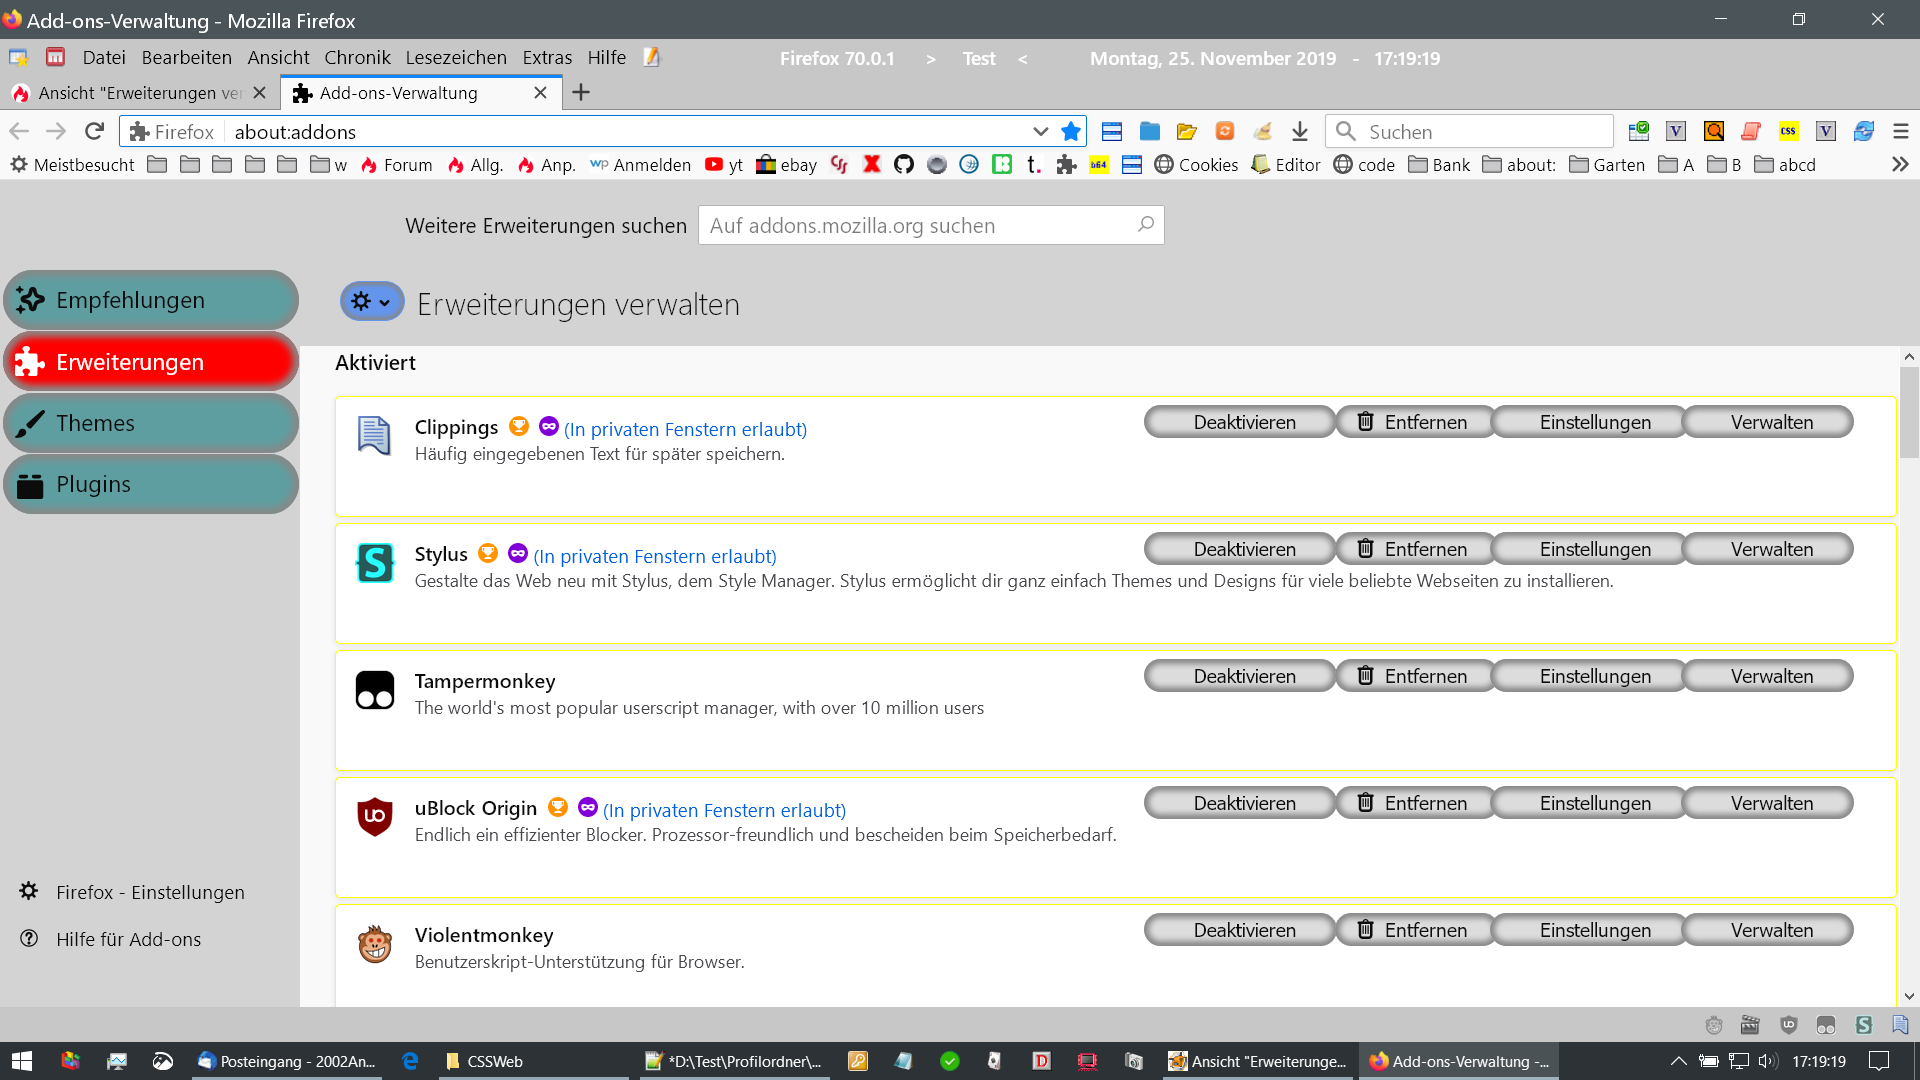Click the bookmark star in address bar
This screenshot has height=1080, width=1920.
[1071, 131]
